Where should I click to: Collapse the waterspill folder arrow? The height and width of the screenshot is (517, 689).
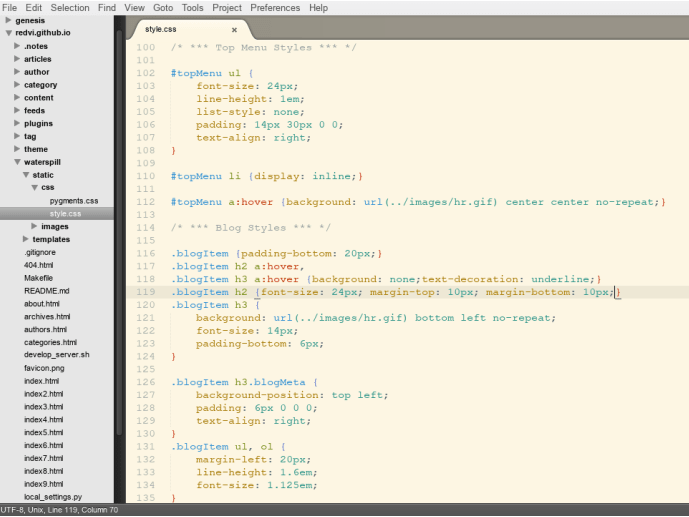tap(17, 162)
